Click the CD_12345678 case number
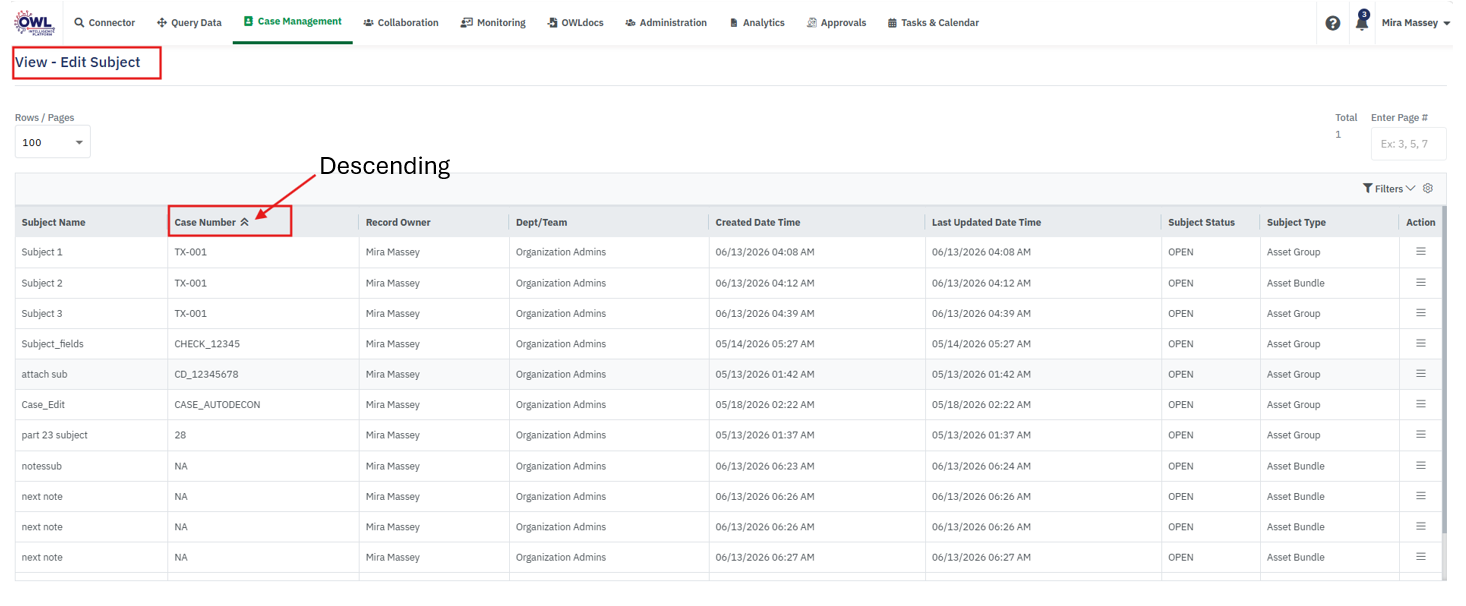 [x=206, y=374]
